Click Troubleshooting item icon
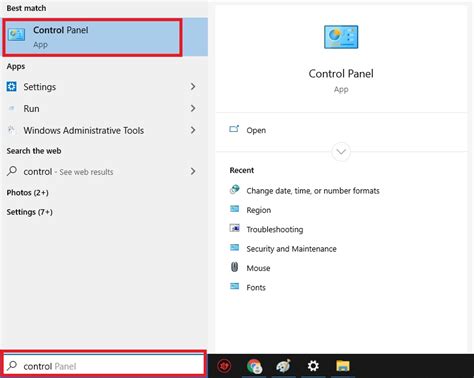 (235, 228)
